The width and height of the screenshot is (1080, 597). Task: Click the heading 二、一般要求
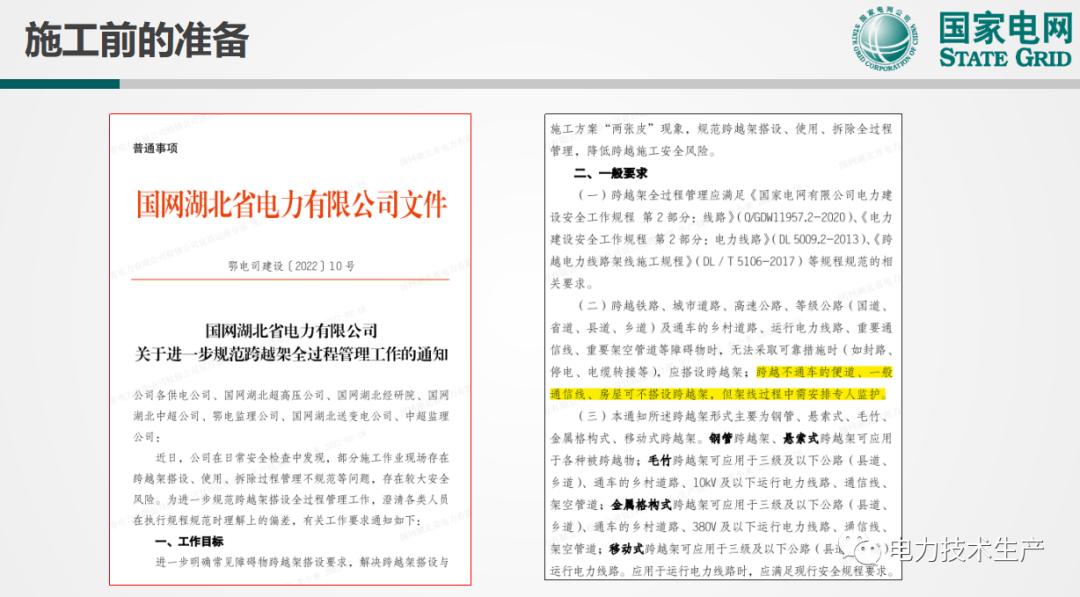pos(610,173)
